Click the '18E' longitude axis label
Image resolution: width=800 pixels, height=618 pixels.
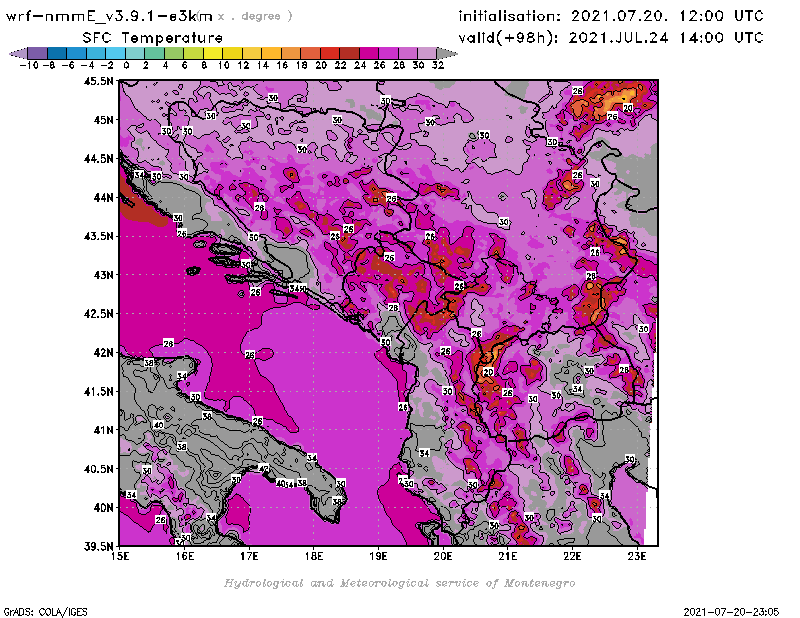pyautogui.click(x=314, y=556)
